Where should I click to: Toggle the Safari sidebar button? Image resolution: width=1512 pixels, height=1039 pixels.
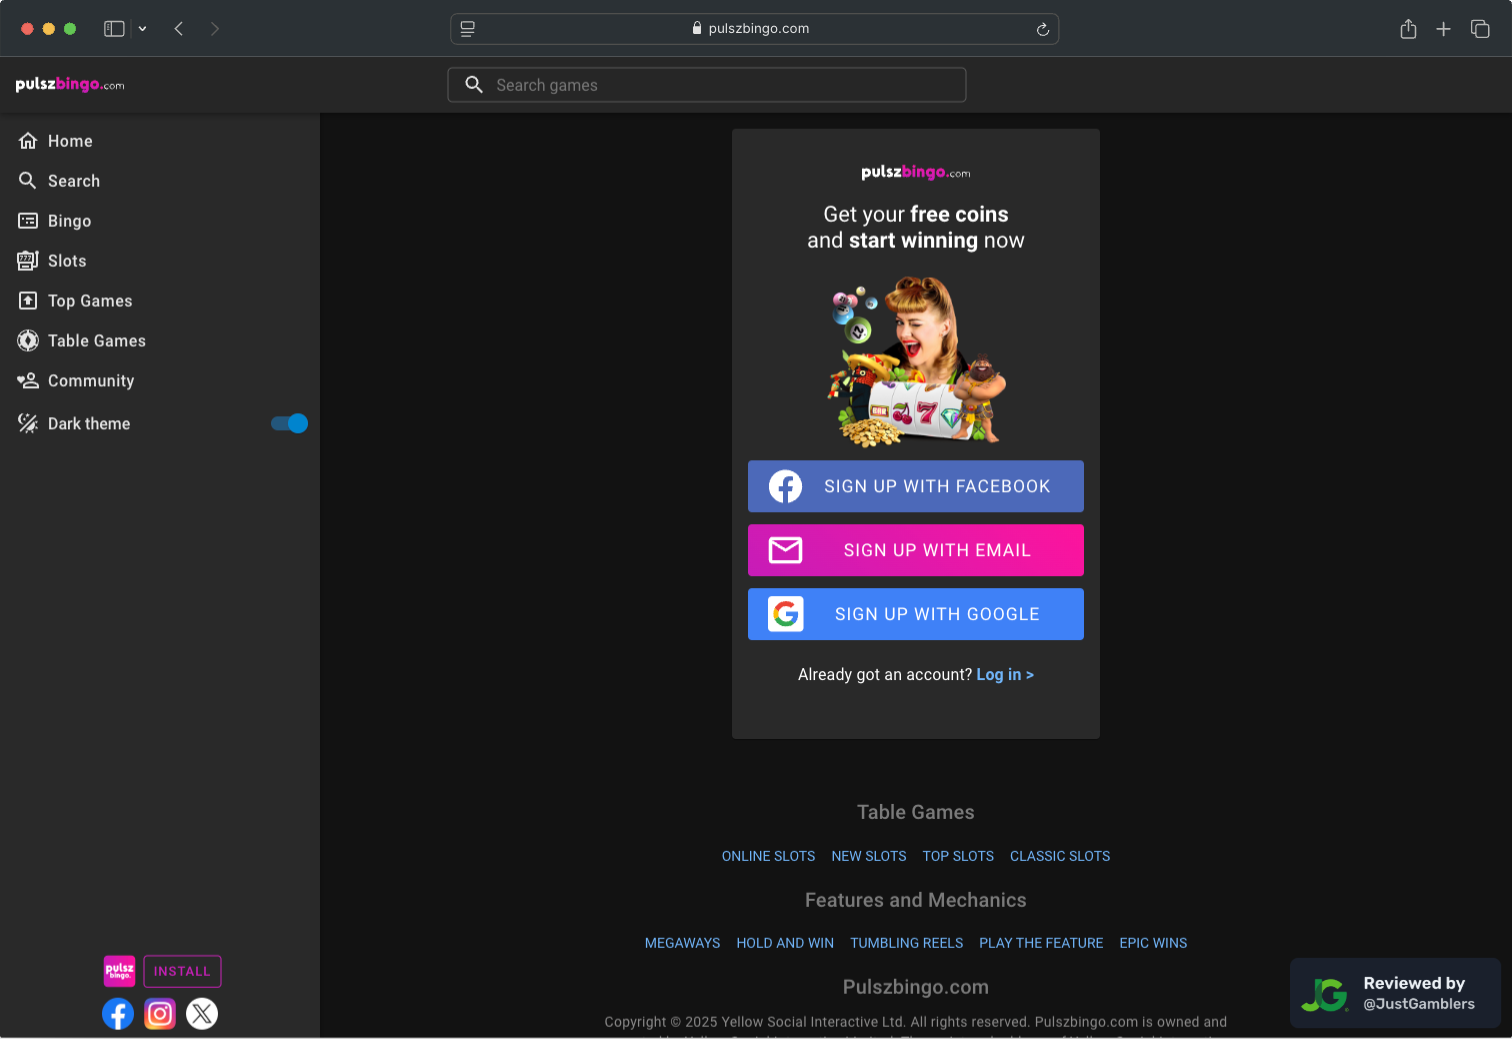click(114, 29)
